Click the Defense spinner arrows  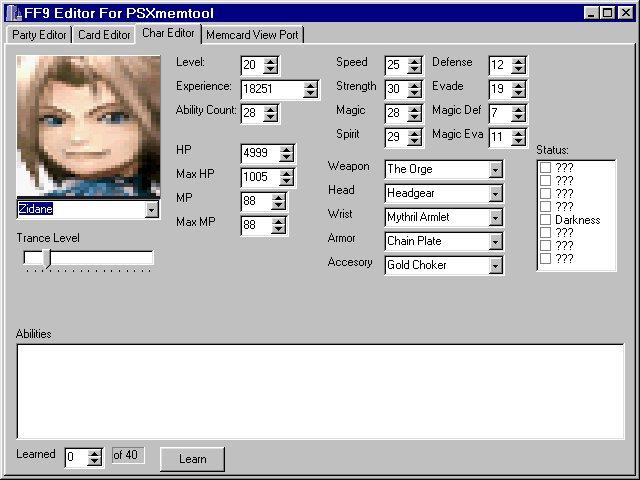(x=518, y=65)
